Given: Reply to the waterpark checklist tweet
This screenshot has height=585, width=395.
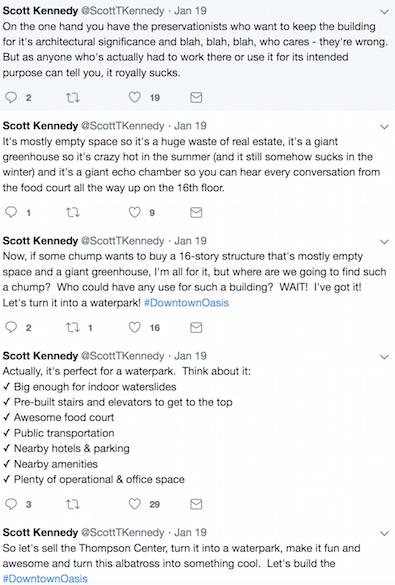Looking at the screenshot, I should pos(11,504).
